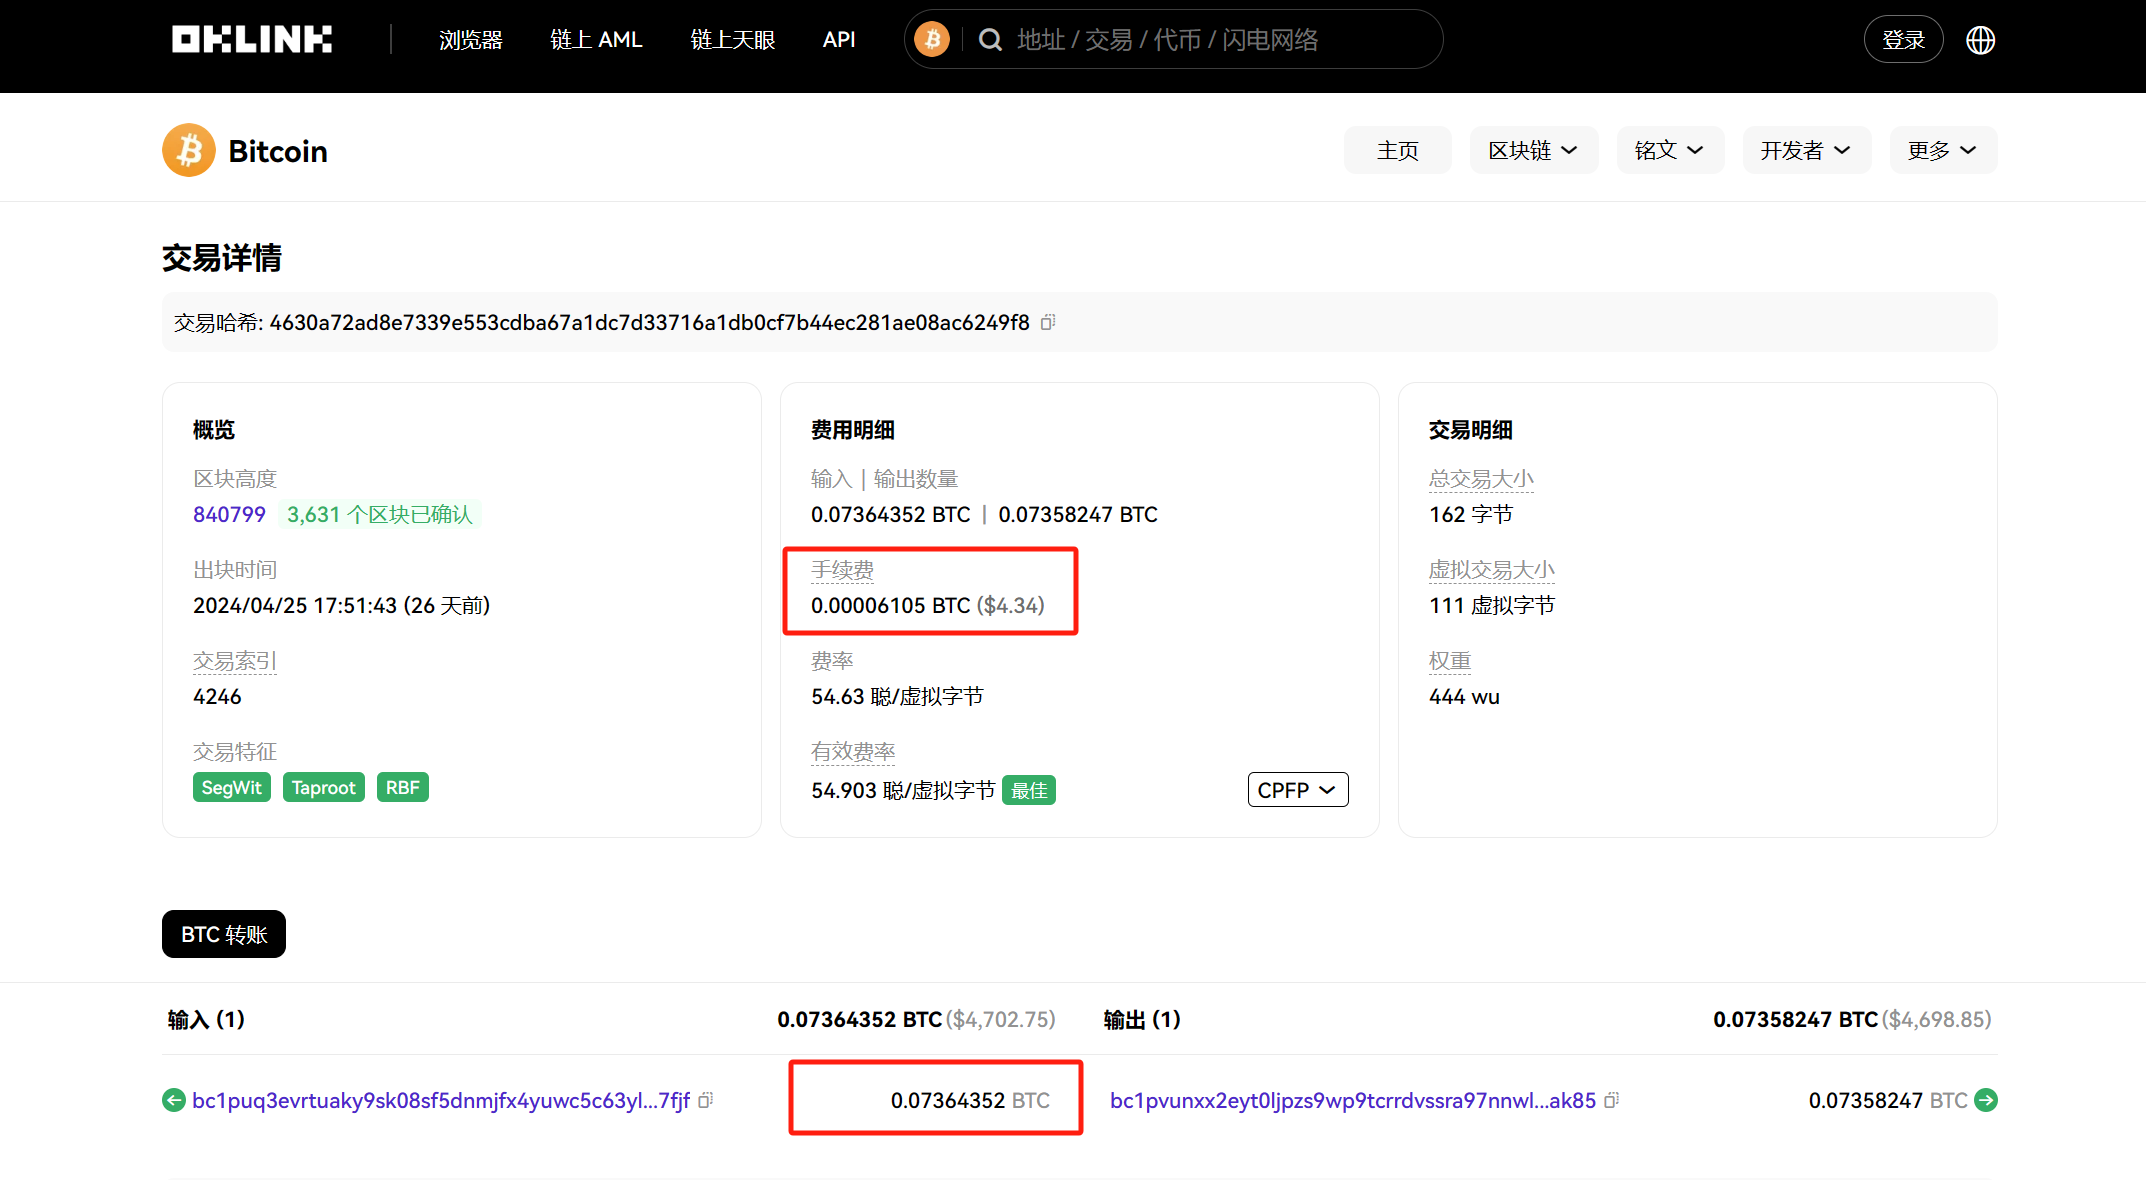The height and width of the screenshot is (1180, 2146).
Task: Expand the 开发者 menu
Action: click(x=1806, y=150)
